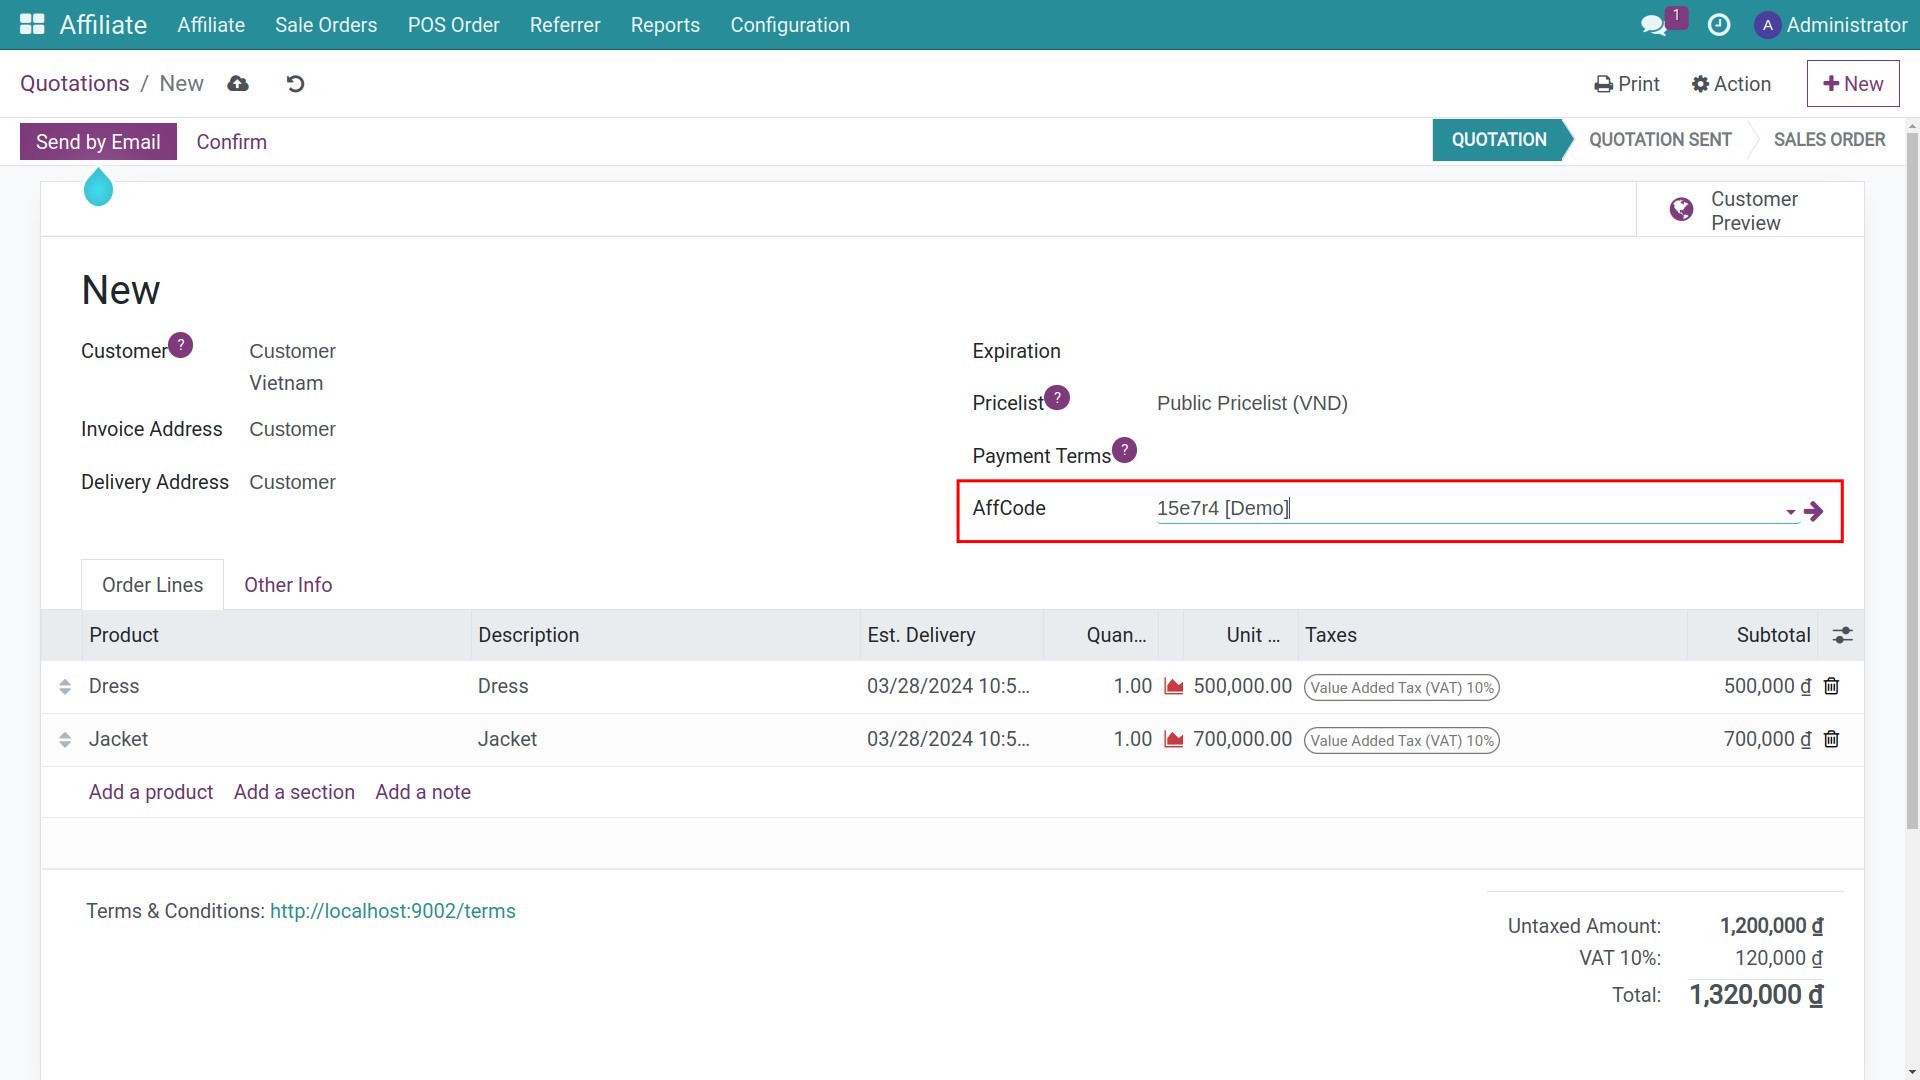Delete the Dress order line
1920x1080 pixels.
[x=1831, y=686]
